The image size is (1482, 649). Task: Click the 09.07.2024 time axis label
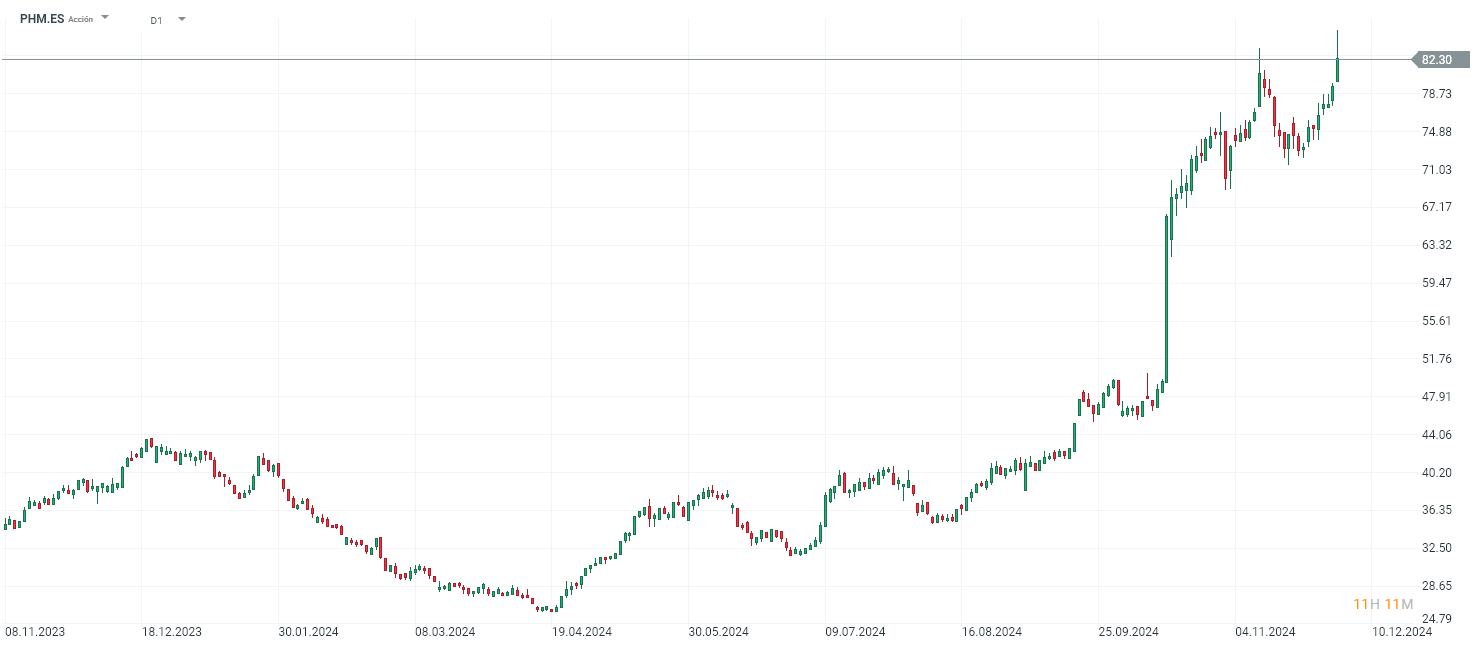tap(855, 632)
